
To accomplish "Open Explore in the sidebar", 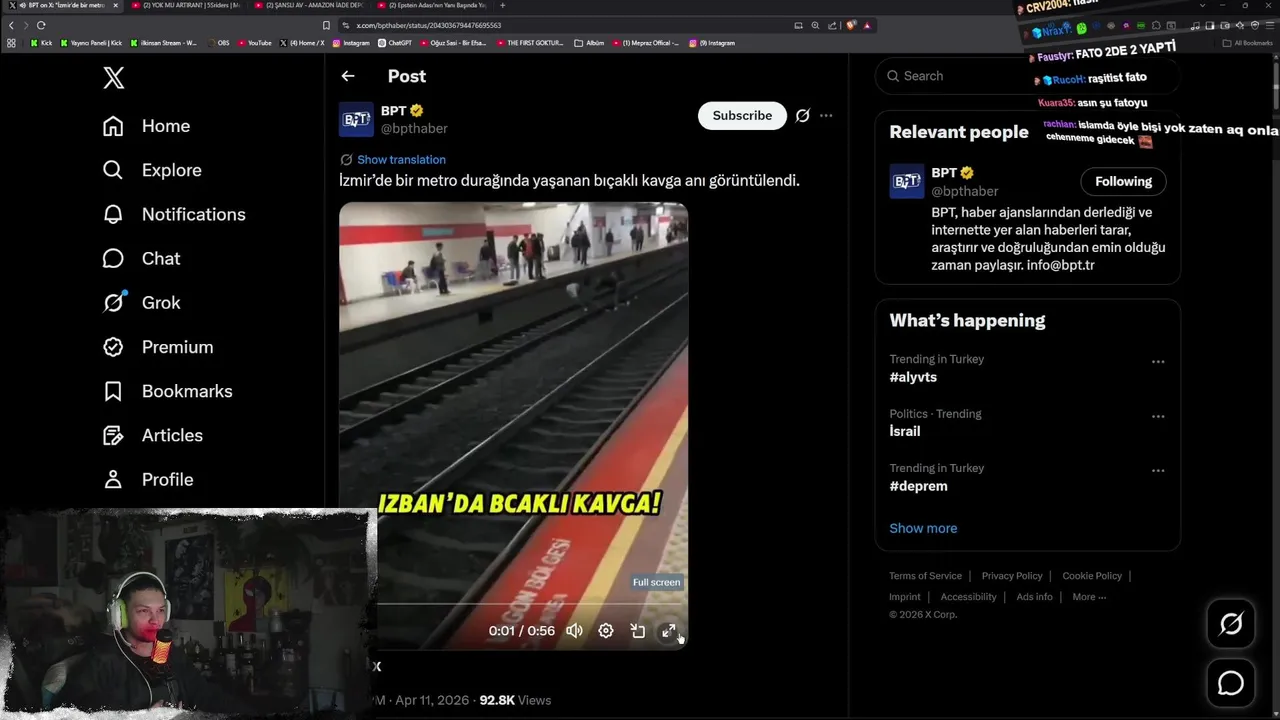I will (x=152, y=170).
